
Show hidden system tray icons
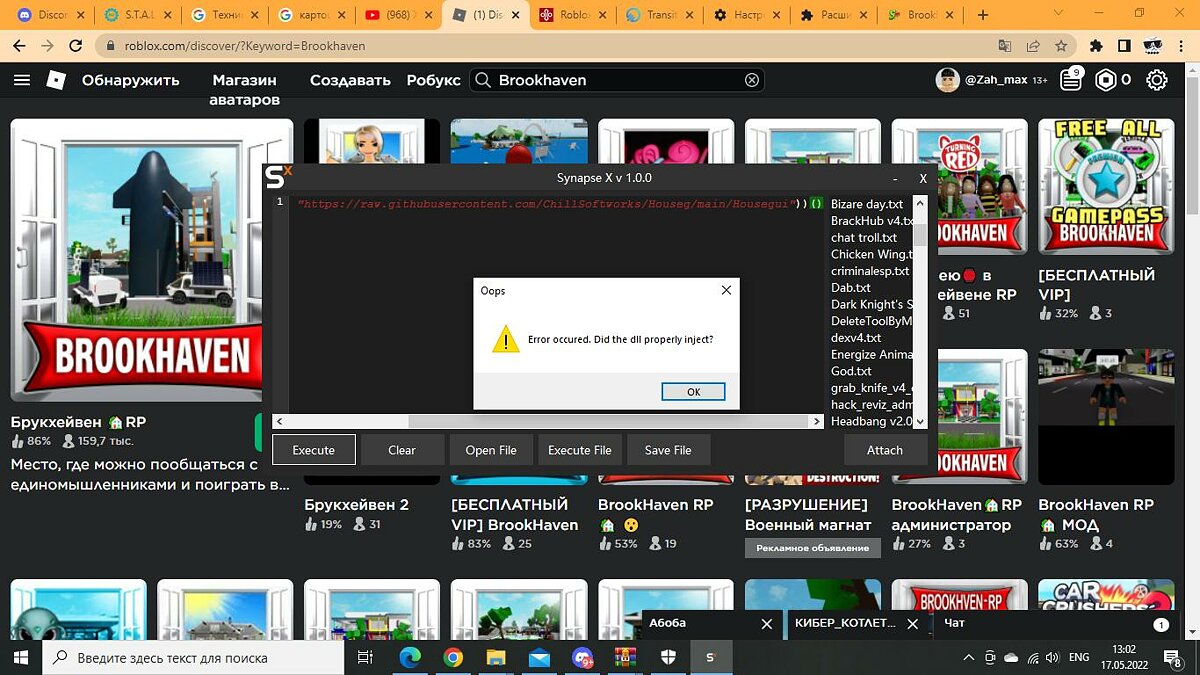[x=968, y=657]
